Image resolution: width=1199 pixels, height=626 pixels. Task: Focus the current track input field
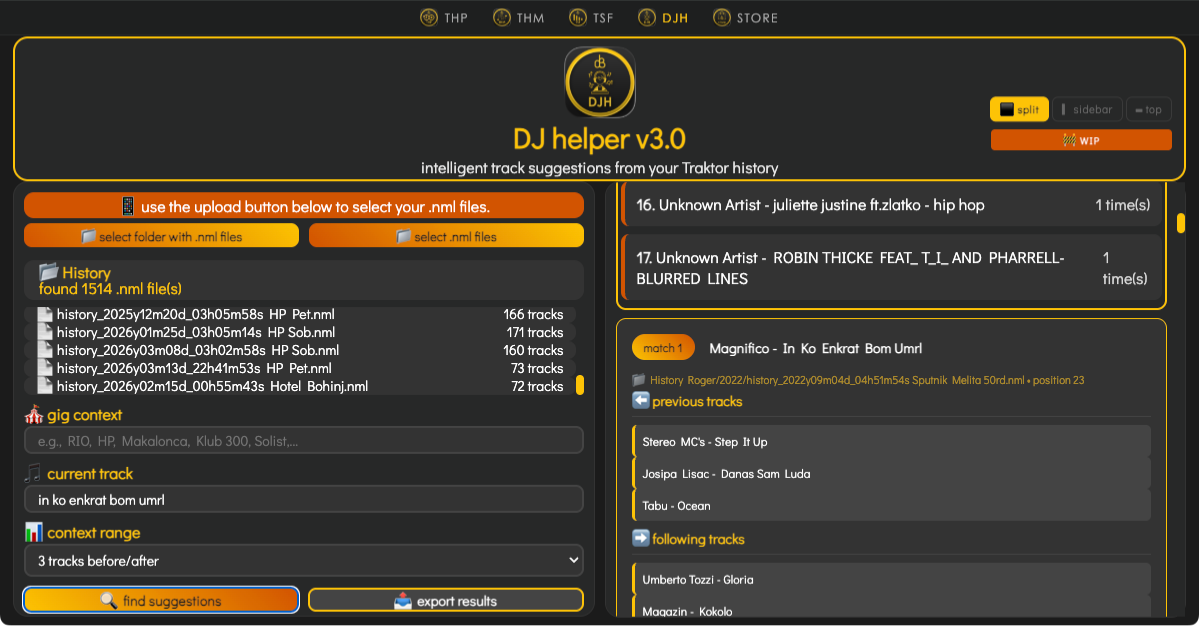[304, 500]
